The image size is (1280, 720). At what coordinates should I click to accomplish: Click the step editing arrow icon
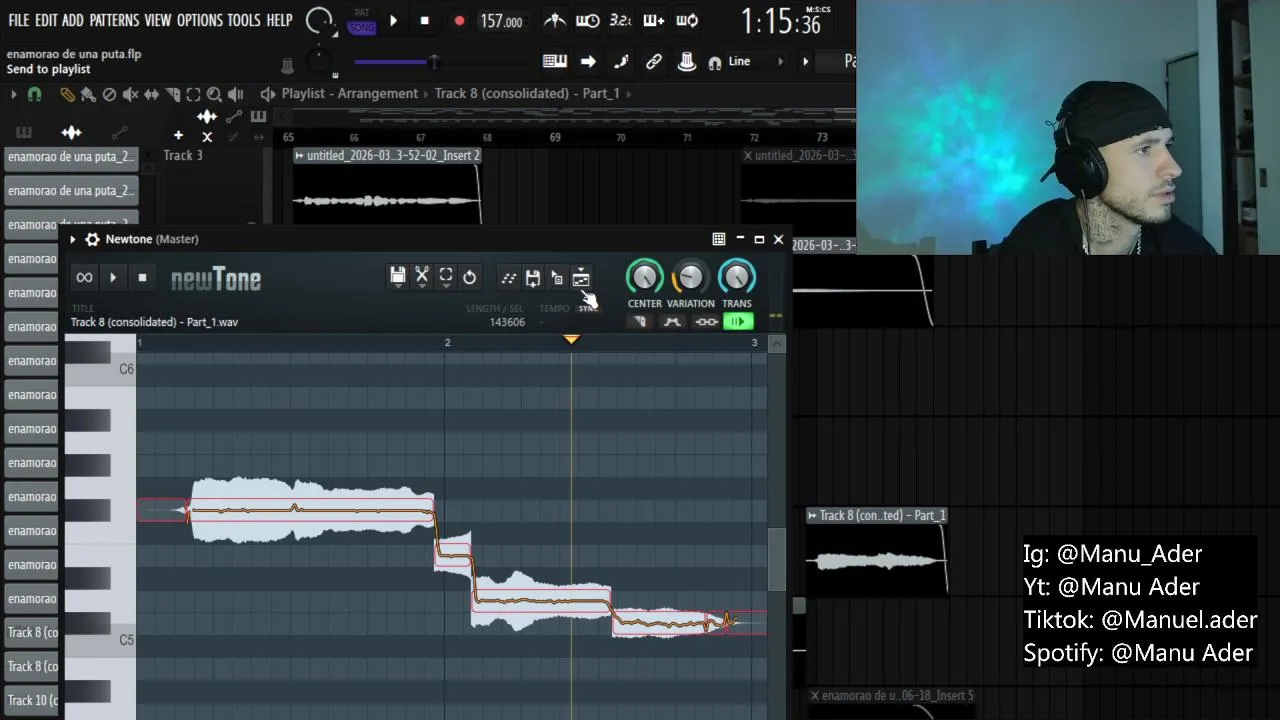pos(588,62)
